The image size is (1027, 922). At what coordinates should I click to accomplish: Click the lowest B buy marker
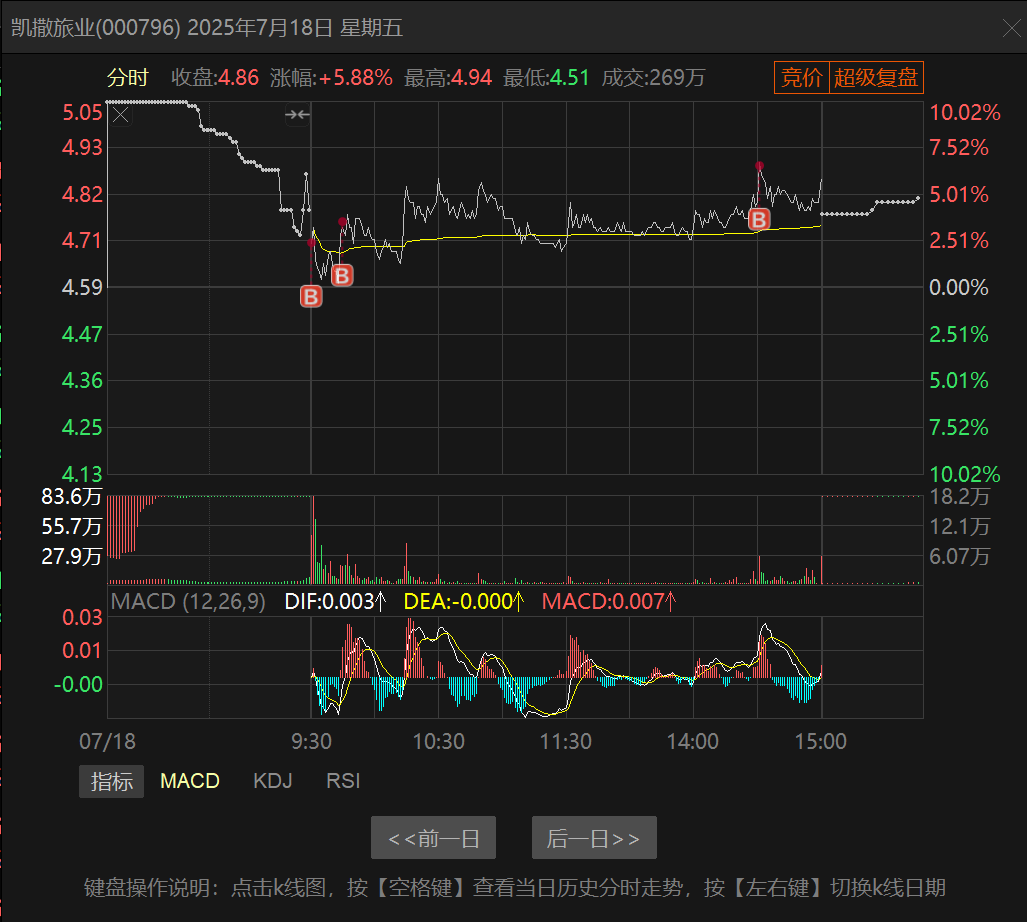tap(311, 297)
